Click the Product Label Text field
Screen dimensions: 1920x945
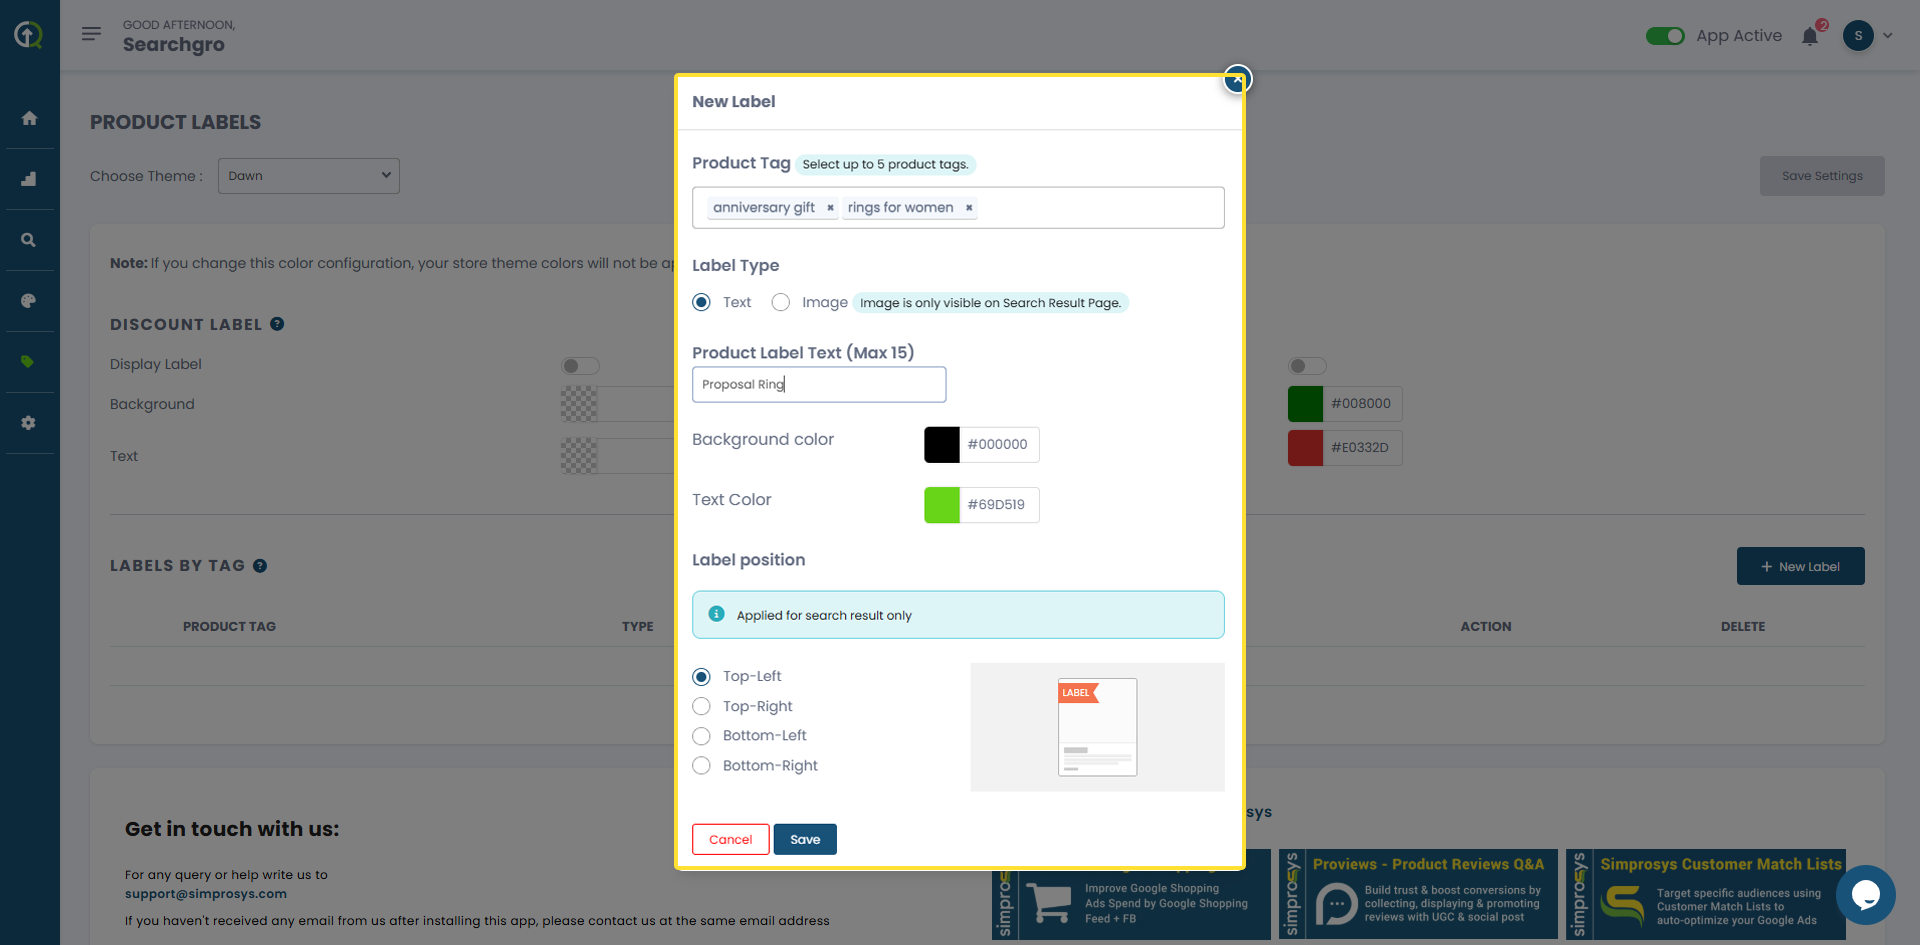pyautogui.click(x=818, y=385)
